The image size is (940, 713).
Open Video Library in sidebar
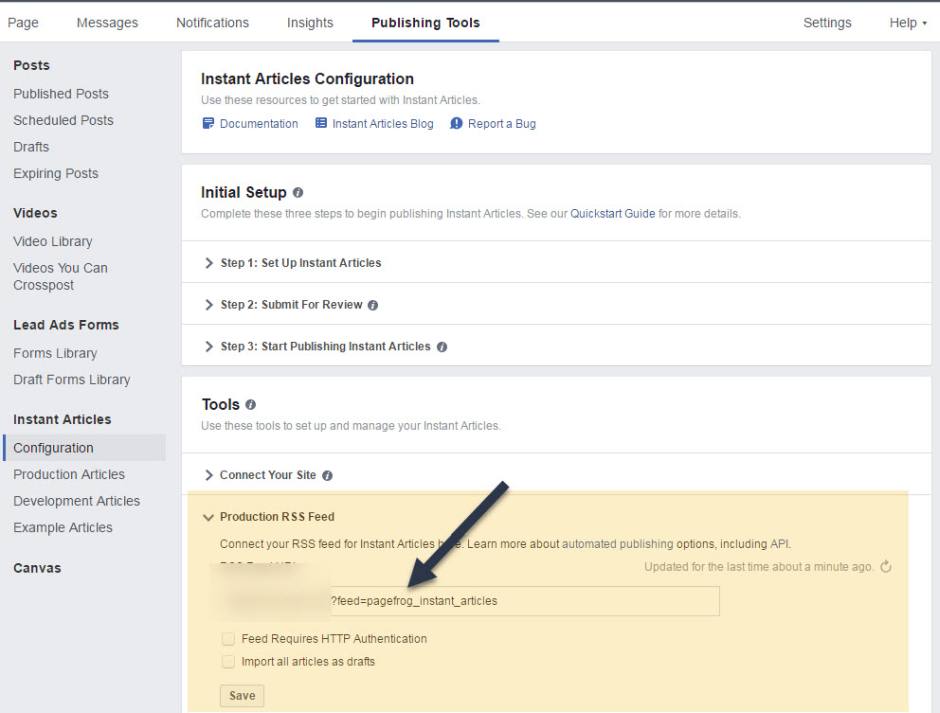point(53,242)
